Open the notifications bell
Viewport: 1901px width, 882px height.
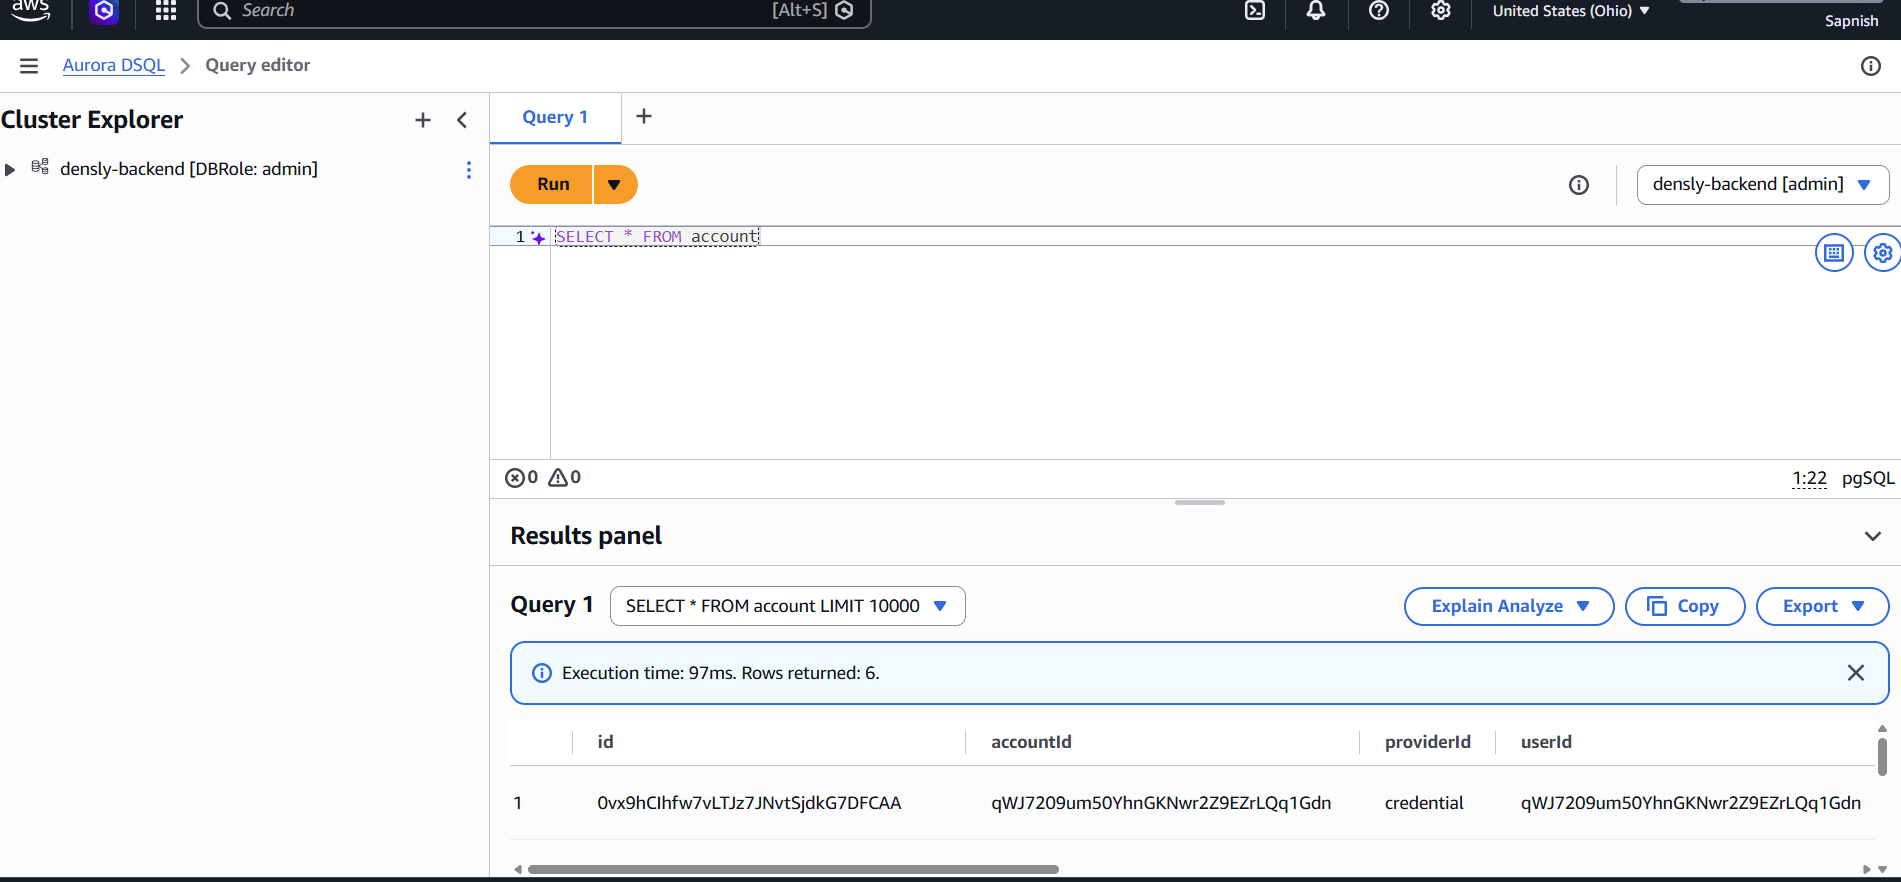coord(1316,11)
